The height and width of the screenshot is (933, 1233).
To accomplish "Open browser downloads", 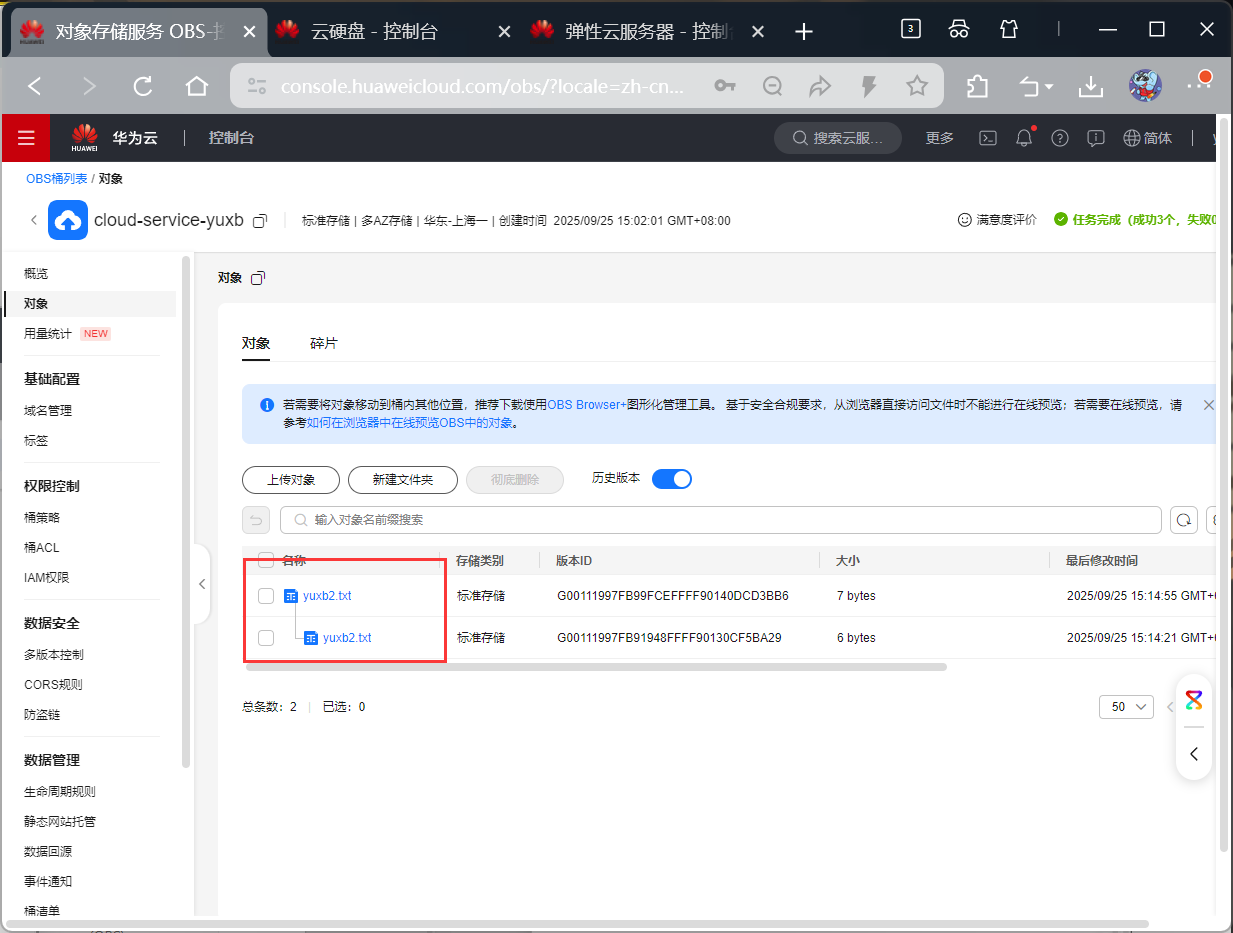I will (x=1090, y=87).
